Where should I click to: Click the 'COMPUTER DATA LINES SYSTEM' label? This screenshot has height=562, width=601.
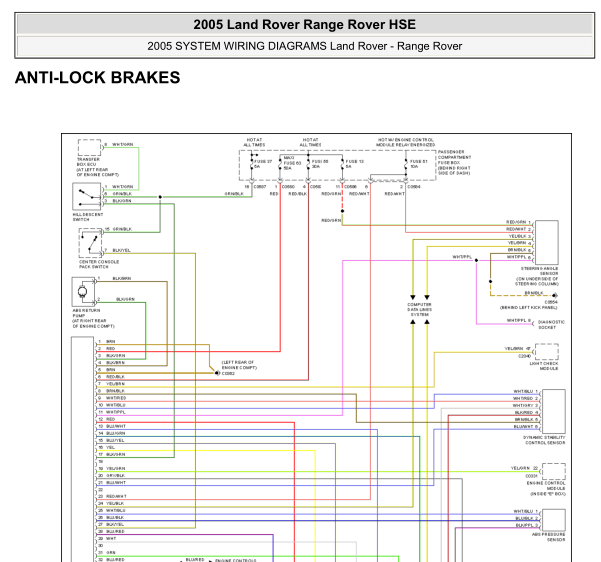(x=419, y=309)
